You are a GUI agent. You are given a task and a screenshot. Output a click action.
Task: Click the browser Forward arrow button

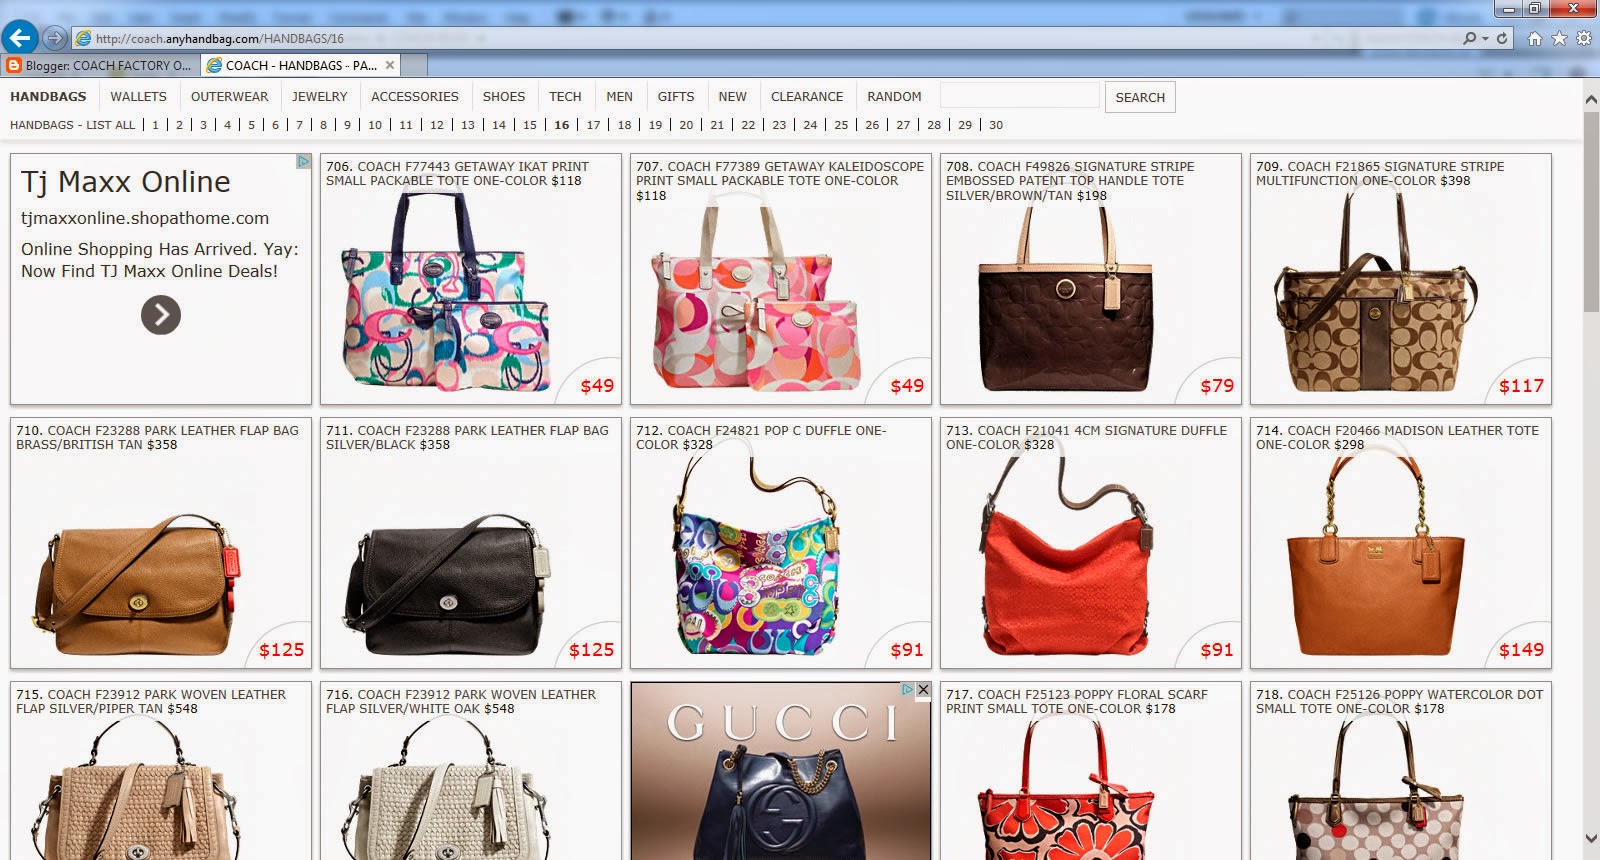pos(55,38)
